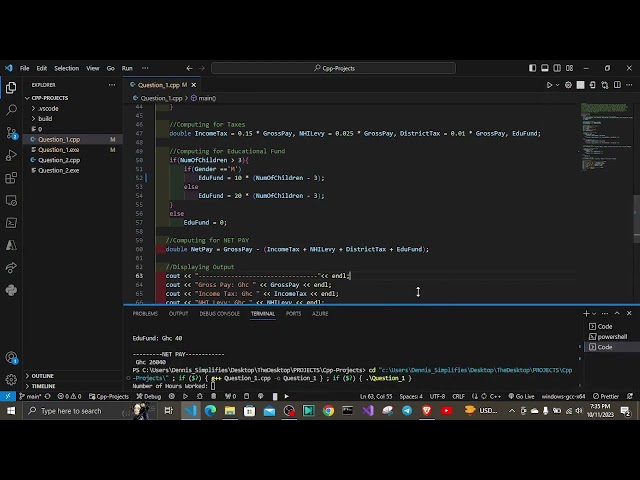Image resolution: width=640 pixels, height=480 pixels.
Task: Expand the OUTLINE section
Action: (x=72, y=376)
